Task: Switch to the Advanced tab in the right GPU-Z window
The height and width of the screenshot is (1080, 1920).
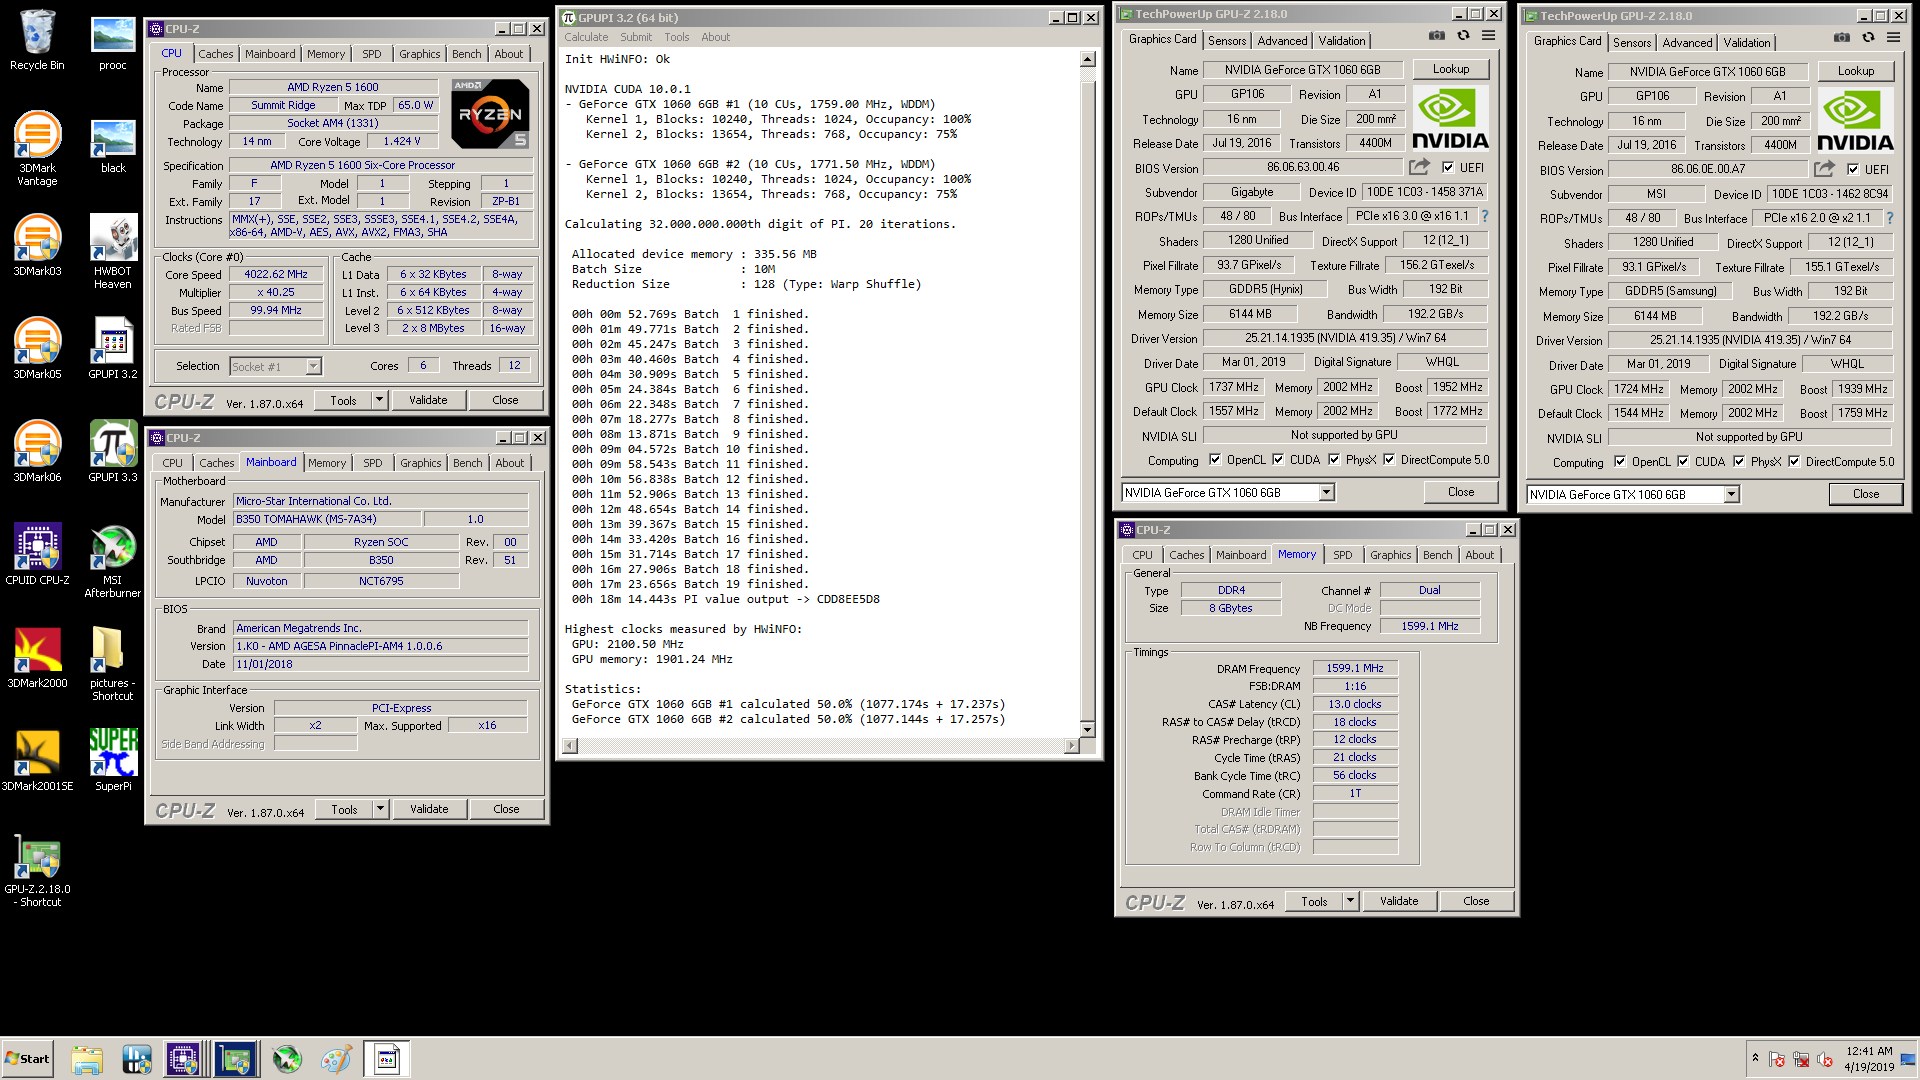Action: click(x=1687, y=43)
